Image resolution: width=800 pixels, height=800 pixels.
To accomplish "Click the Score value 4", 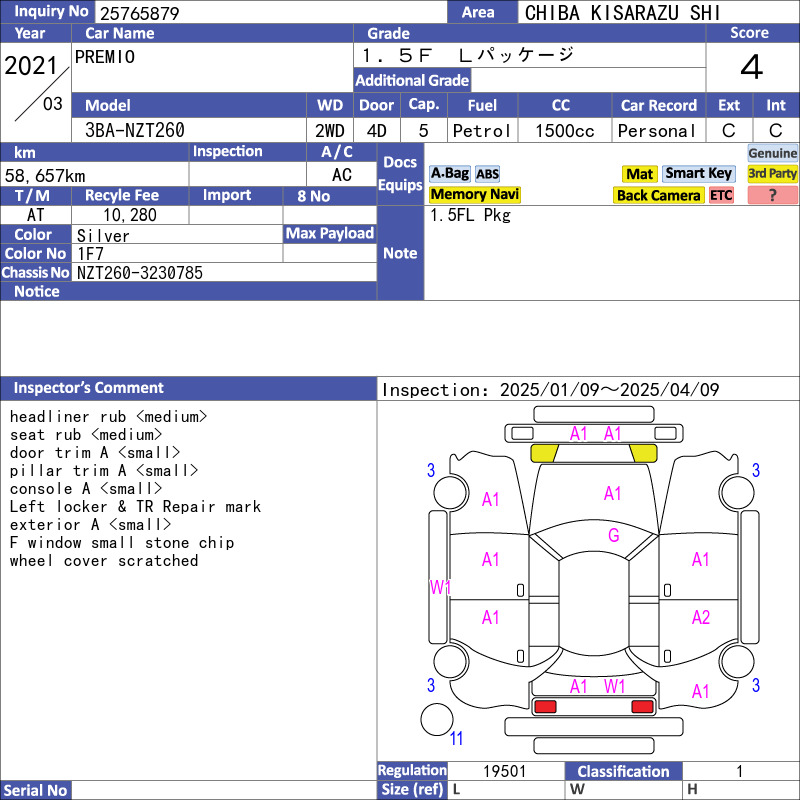I will (751, 67).
